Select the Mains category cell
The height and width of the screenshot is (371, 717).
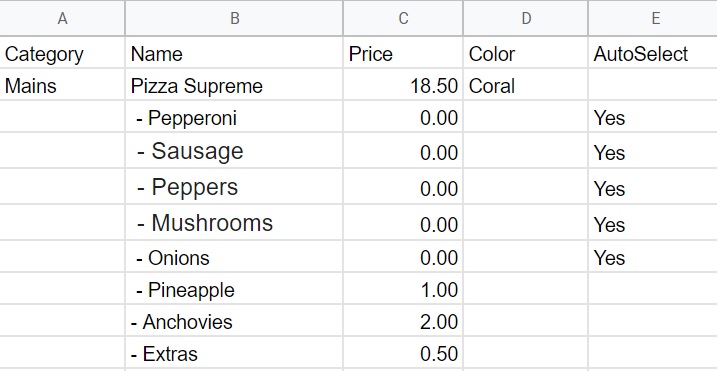click(62, 85)
